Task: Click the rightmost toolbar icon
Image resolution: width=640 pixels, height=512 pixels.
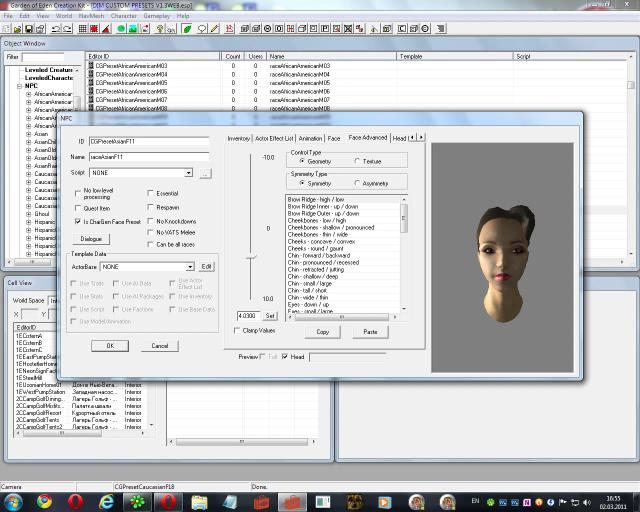Action: click(440, 29)
